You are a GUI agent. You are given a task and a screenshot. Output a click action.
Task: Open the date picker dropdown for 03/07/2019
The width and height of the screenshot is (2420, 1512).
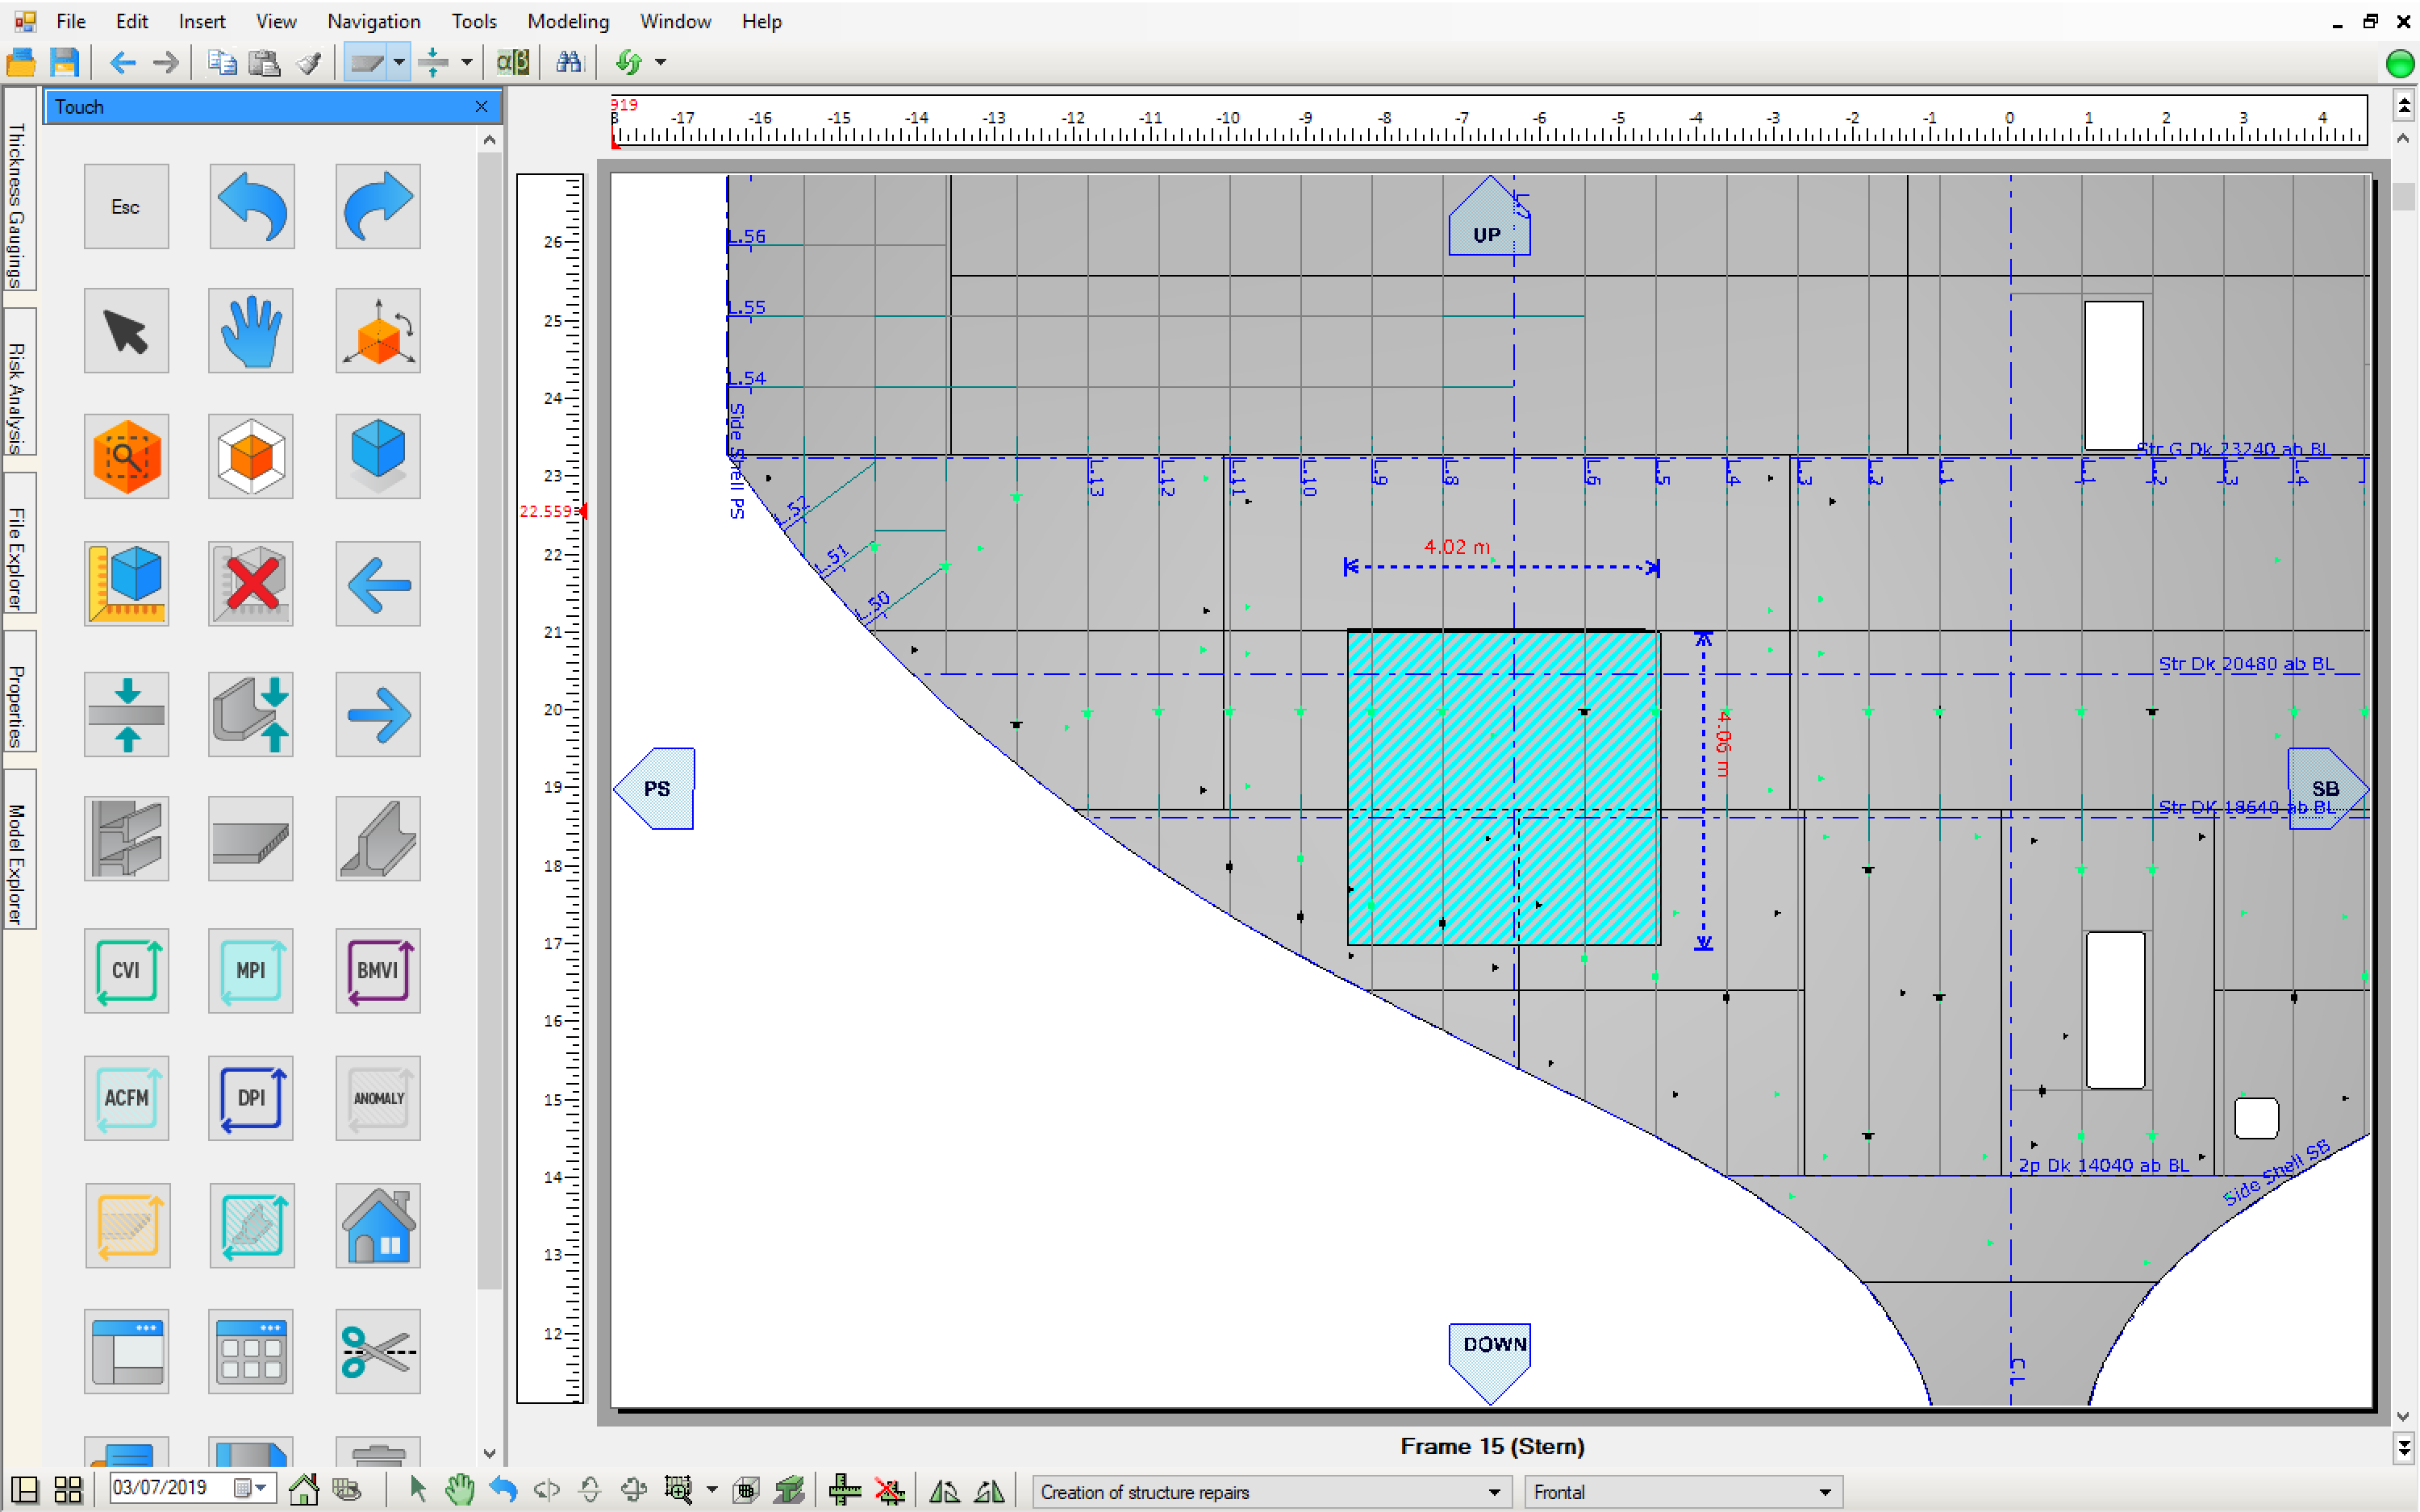pyautogui.click(x=260, y=1488)
